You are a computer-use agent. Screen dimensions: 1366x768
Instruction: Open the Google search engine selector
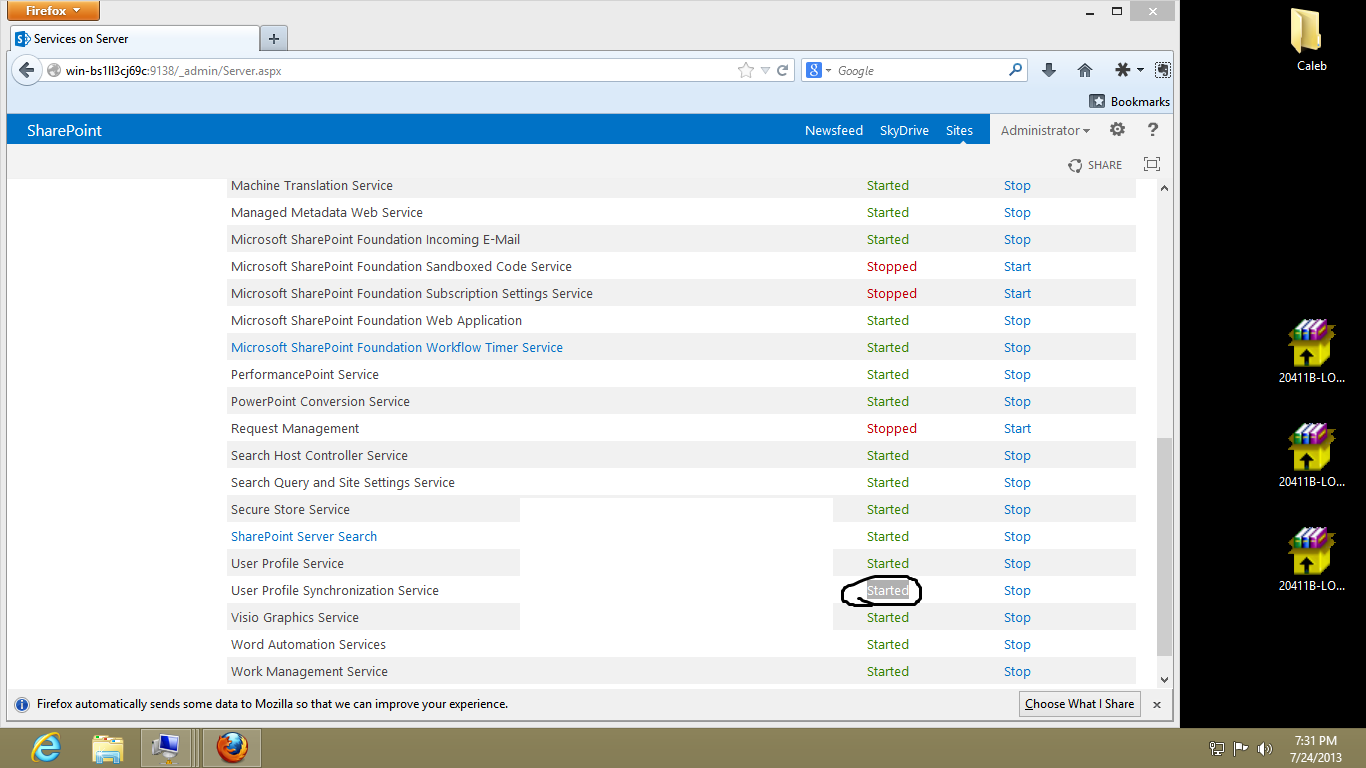[x=819, y=70]
